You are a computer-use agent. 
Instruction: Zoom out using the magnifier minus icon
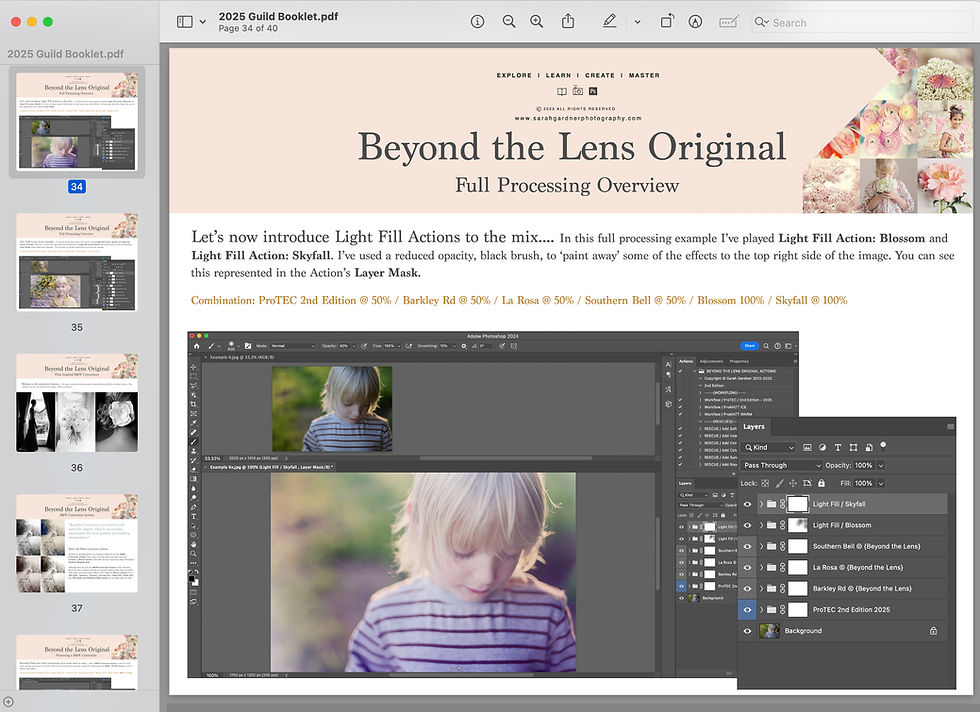(x=509, y=22)
